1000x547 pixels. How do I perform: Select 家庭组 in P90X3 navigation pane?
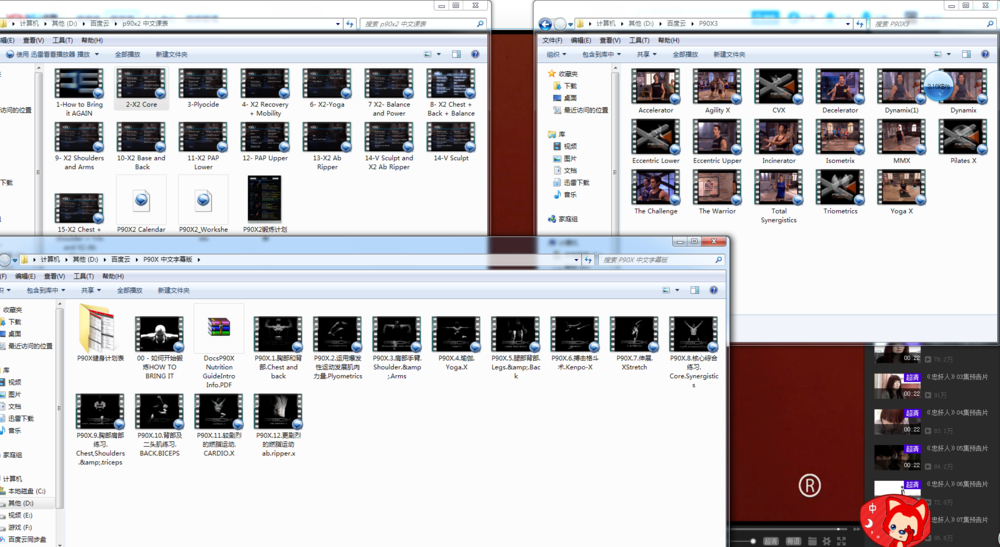pyautogui.click(x=563, y=219)
